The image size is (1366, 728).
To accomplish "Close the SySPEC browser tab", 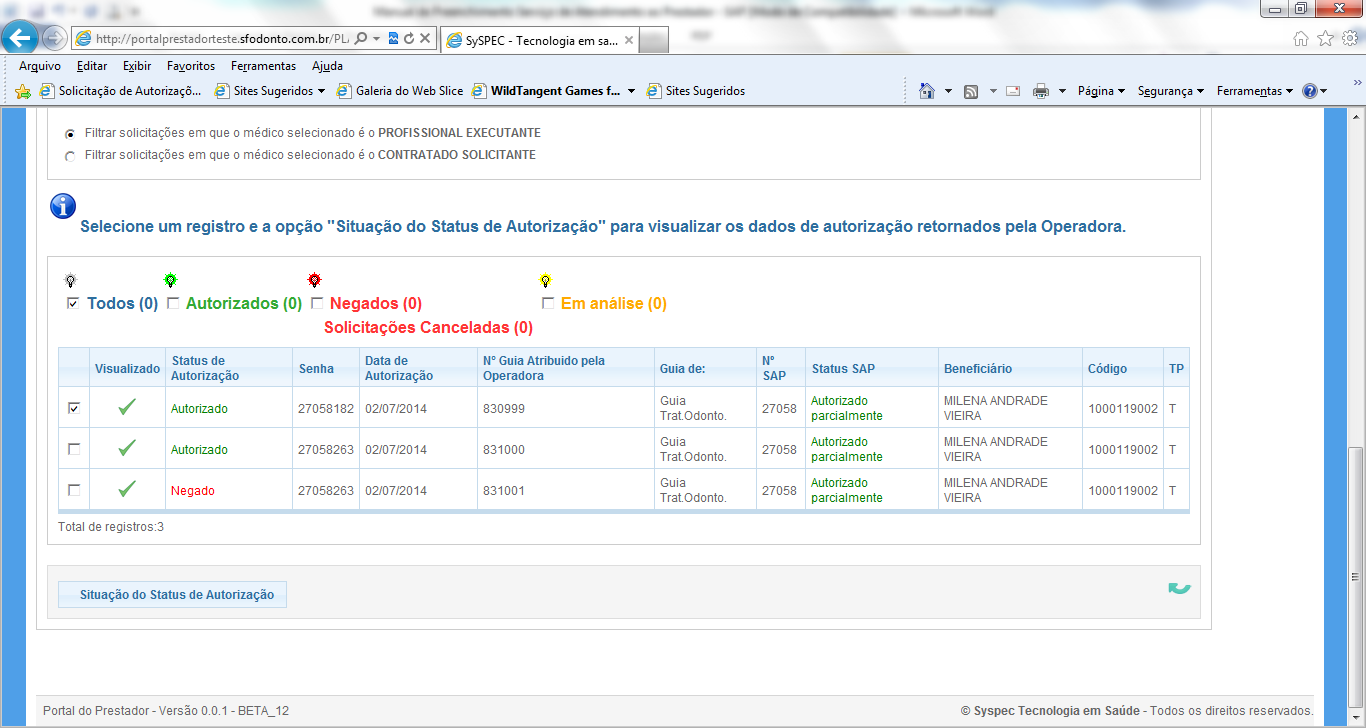I will coord(628,41).
